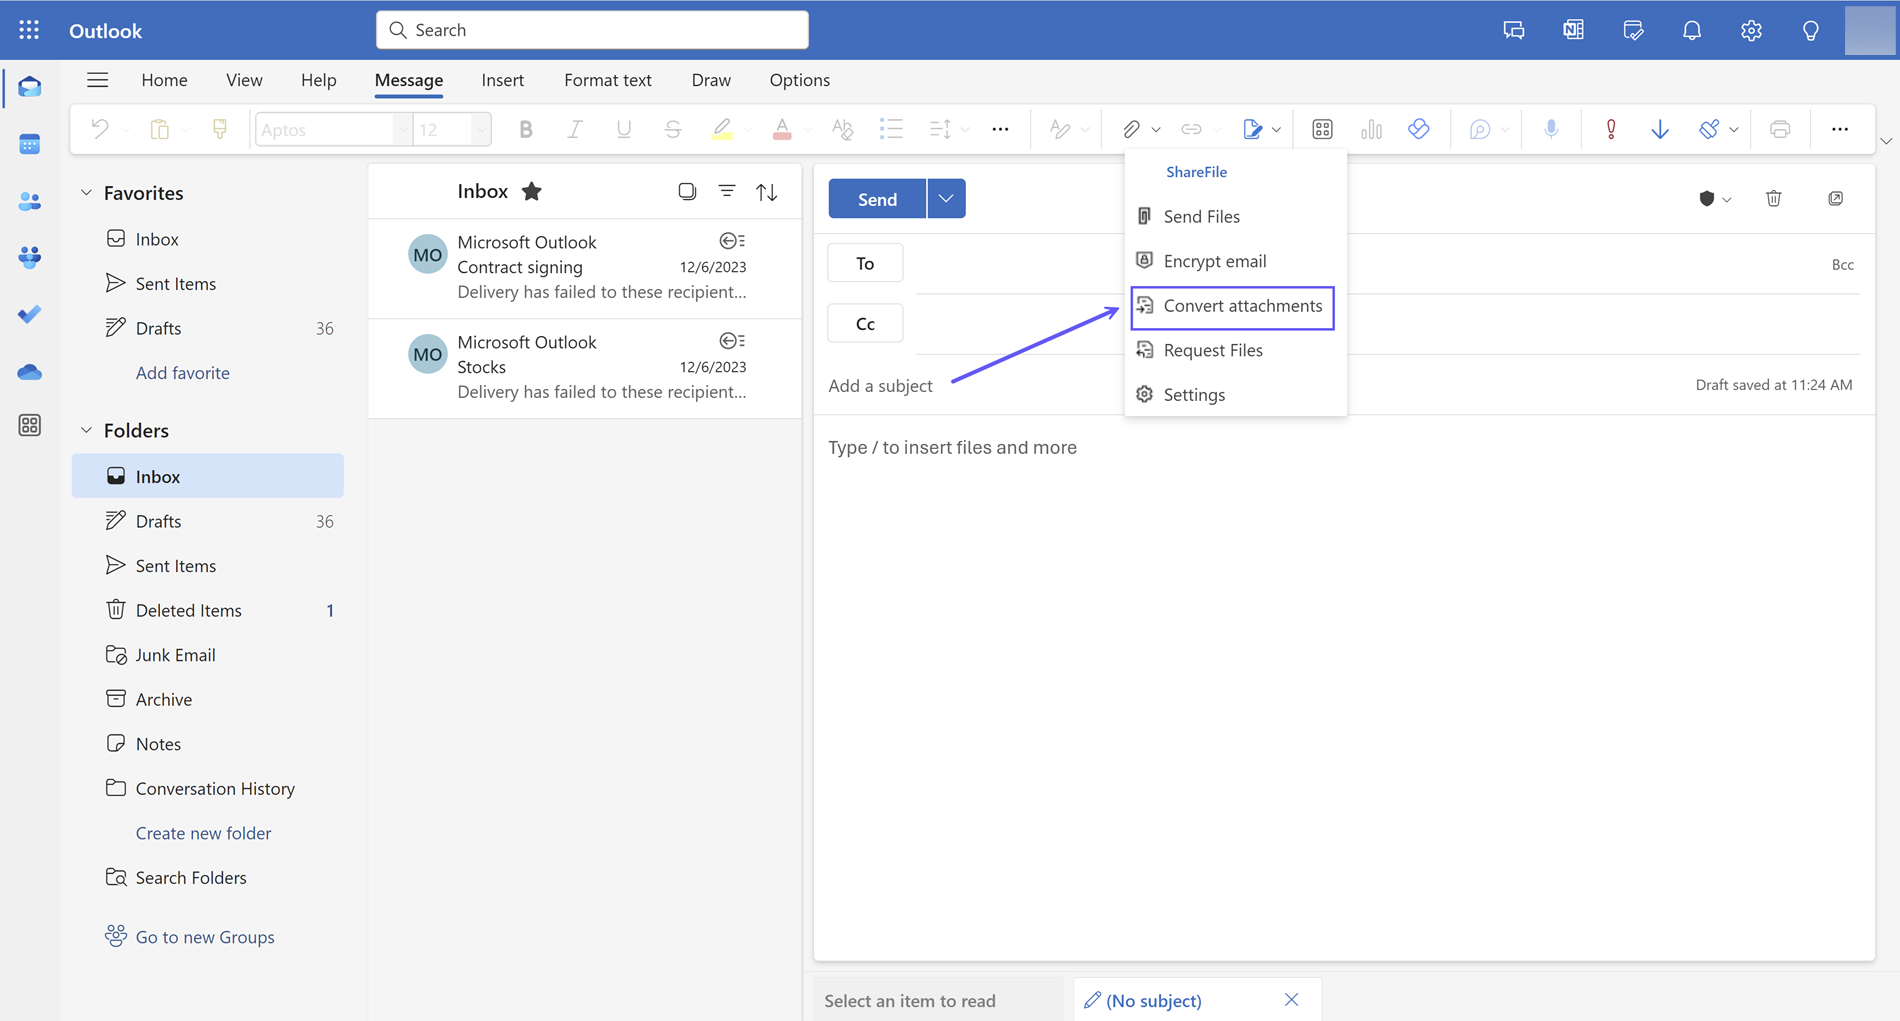Open OneDrive cloud app
This screenshot has width=1900, height=1021.
30,372
